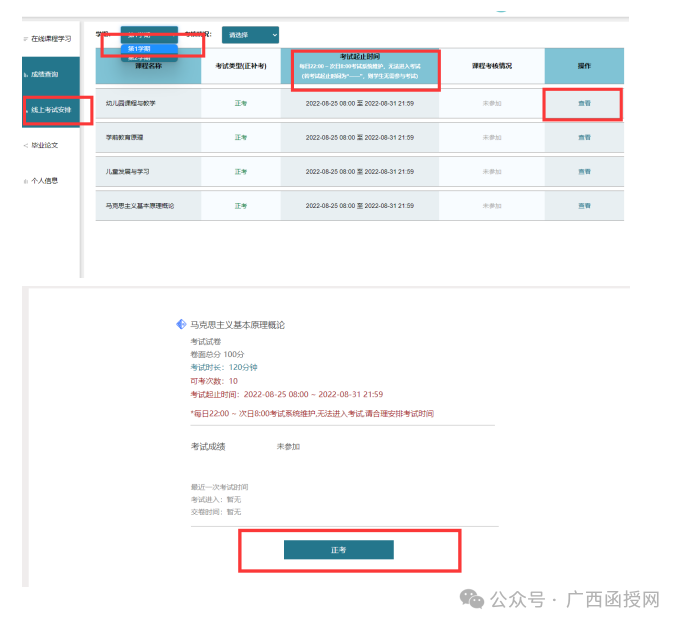Open the 学期 semester dropdown
The height and width of the screenshot is (626, 681).
[149, 35]
